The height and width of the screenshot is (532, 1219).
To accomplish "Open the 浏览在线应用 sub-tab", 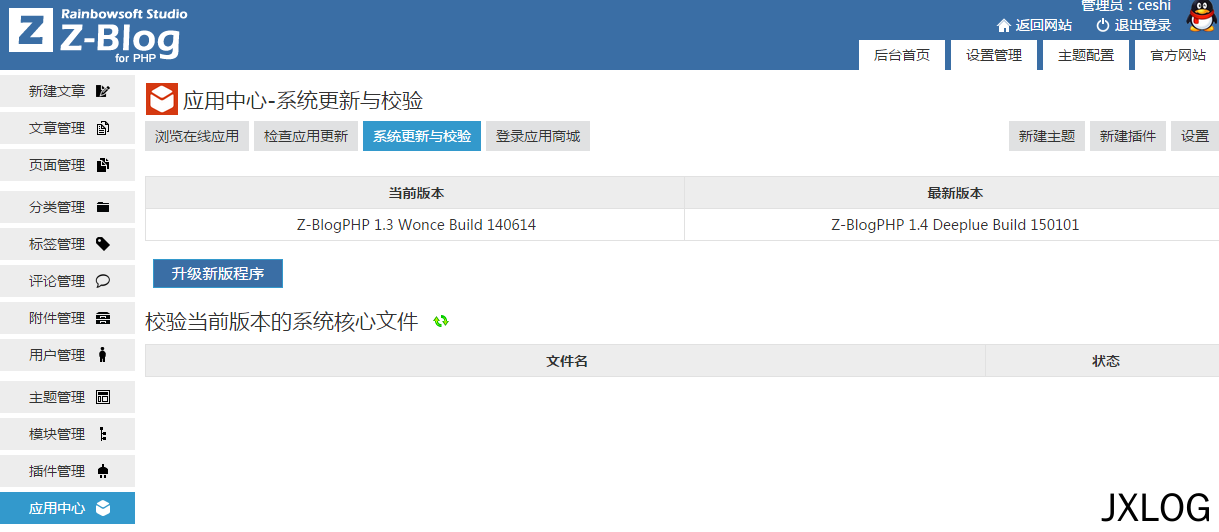I will (197, 136).
